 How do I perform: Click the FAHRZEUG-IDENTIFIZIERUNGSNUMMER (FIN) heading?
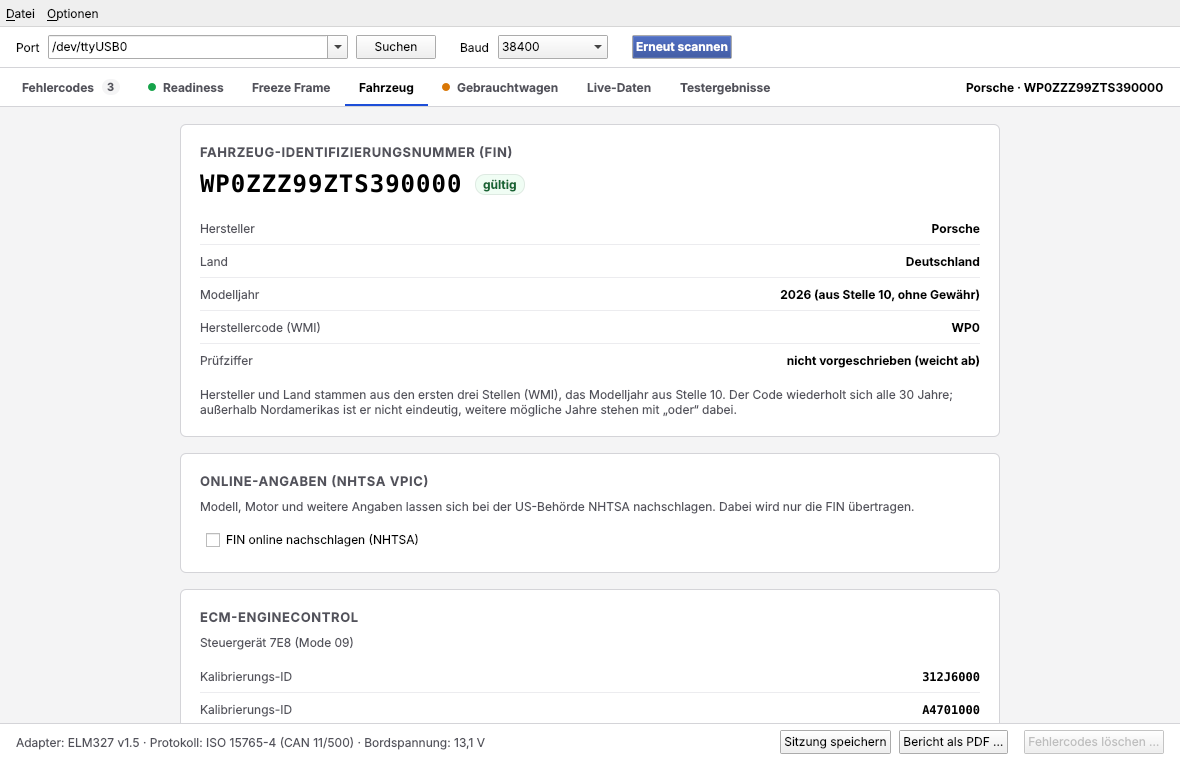[x=356, y=152]
